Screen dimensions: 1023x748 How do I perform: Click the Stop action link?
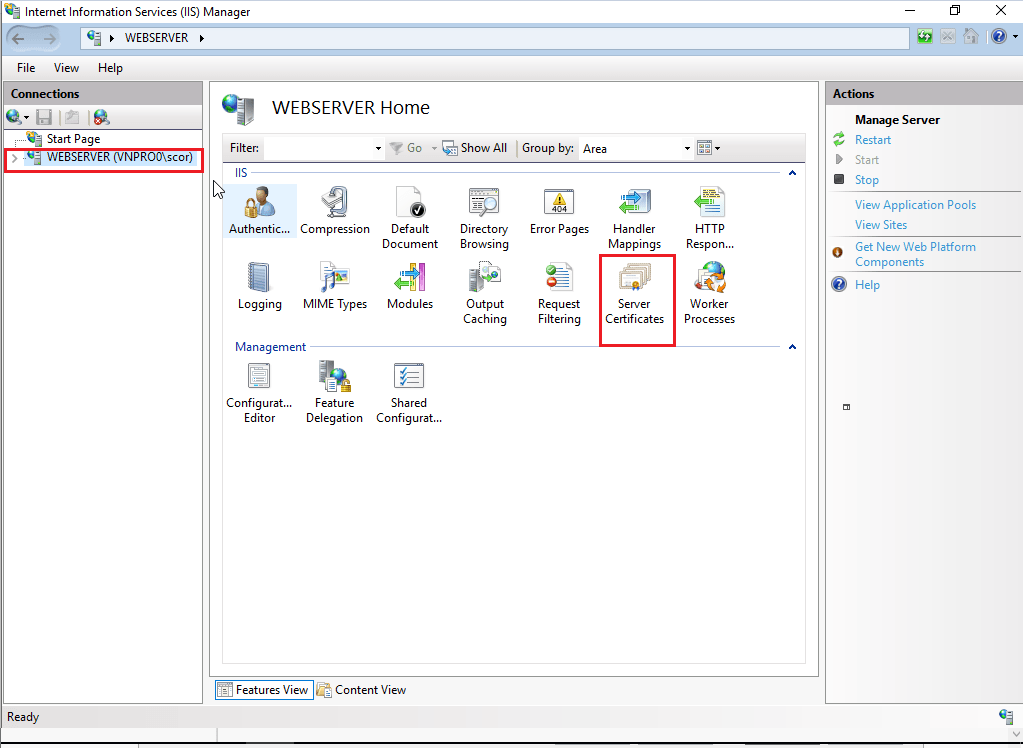click(x=866, y=179)
